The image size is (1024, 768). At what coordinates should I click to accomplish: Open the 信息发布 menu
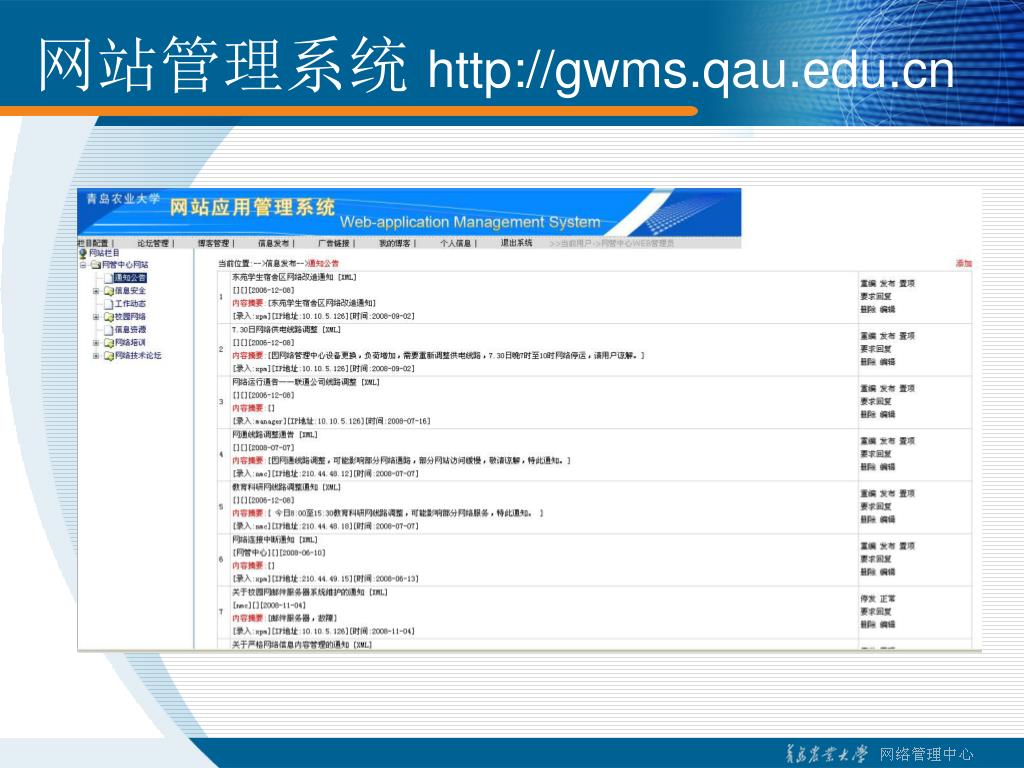274,243
